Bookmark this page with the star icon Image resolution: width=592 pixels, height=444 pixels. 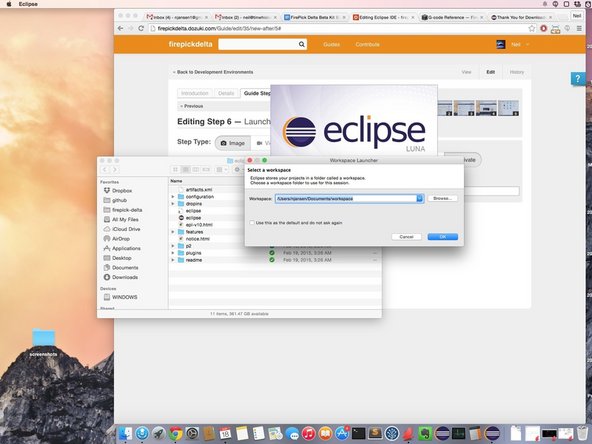pyautogui.click(x=532, y=28)
